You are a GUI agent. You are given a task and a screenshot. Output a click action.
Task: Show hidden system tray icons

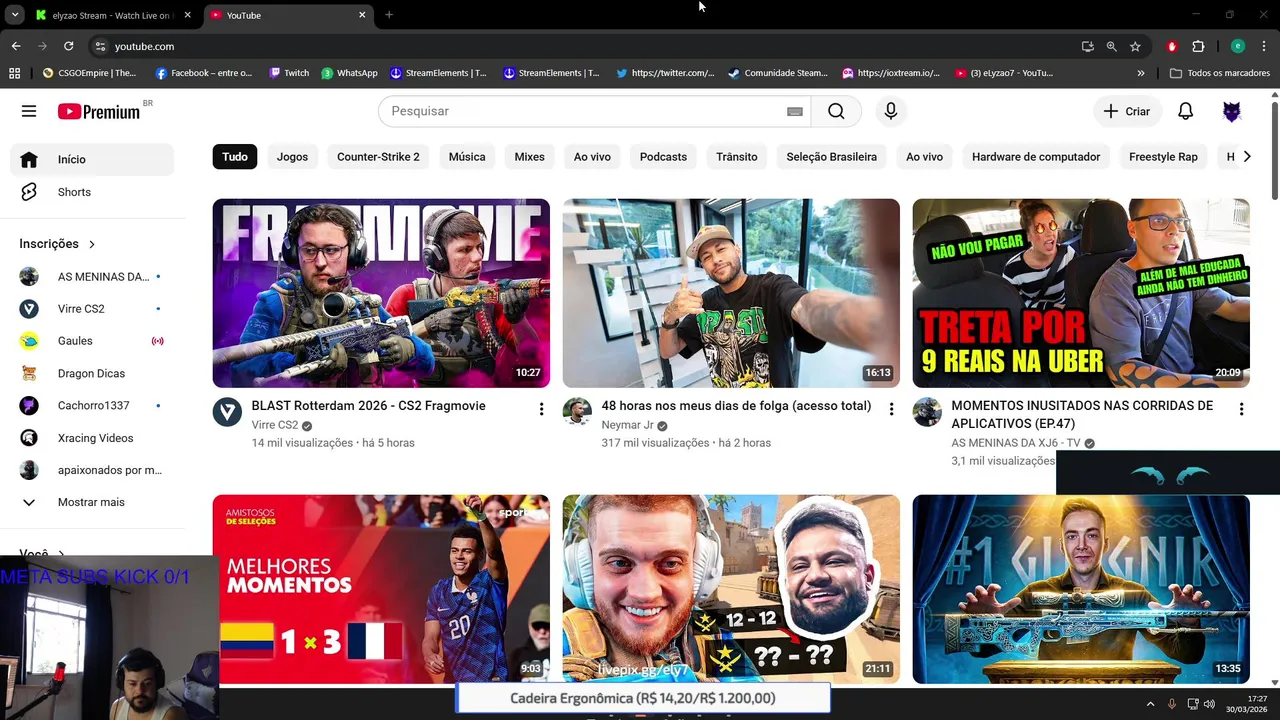point(1150,704)
